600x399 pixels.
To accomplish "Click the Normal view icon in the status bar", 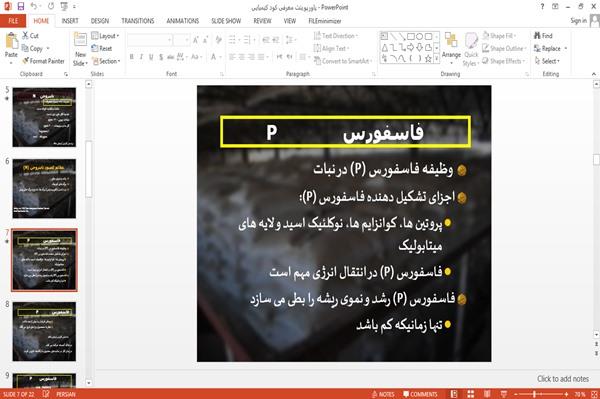I will (x=454, y=394).
